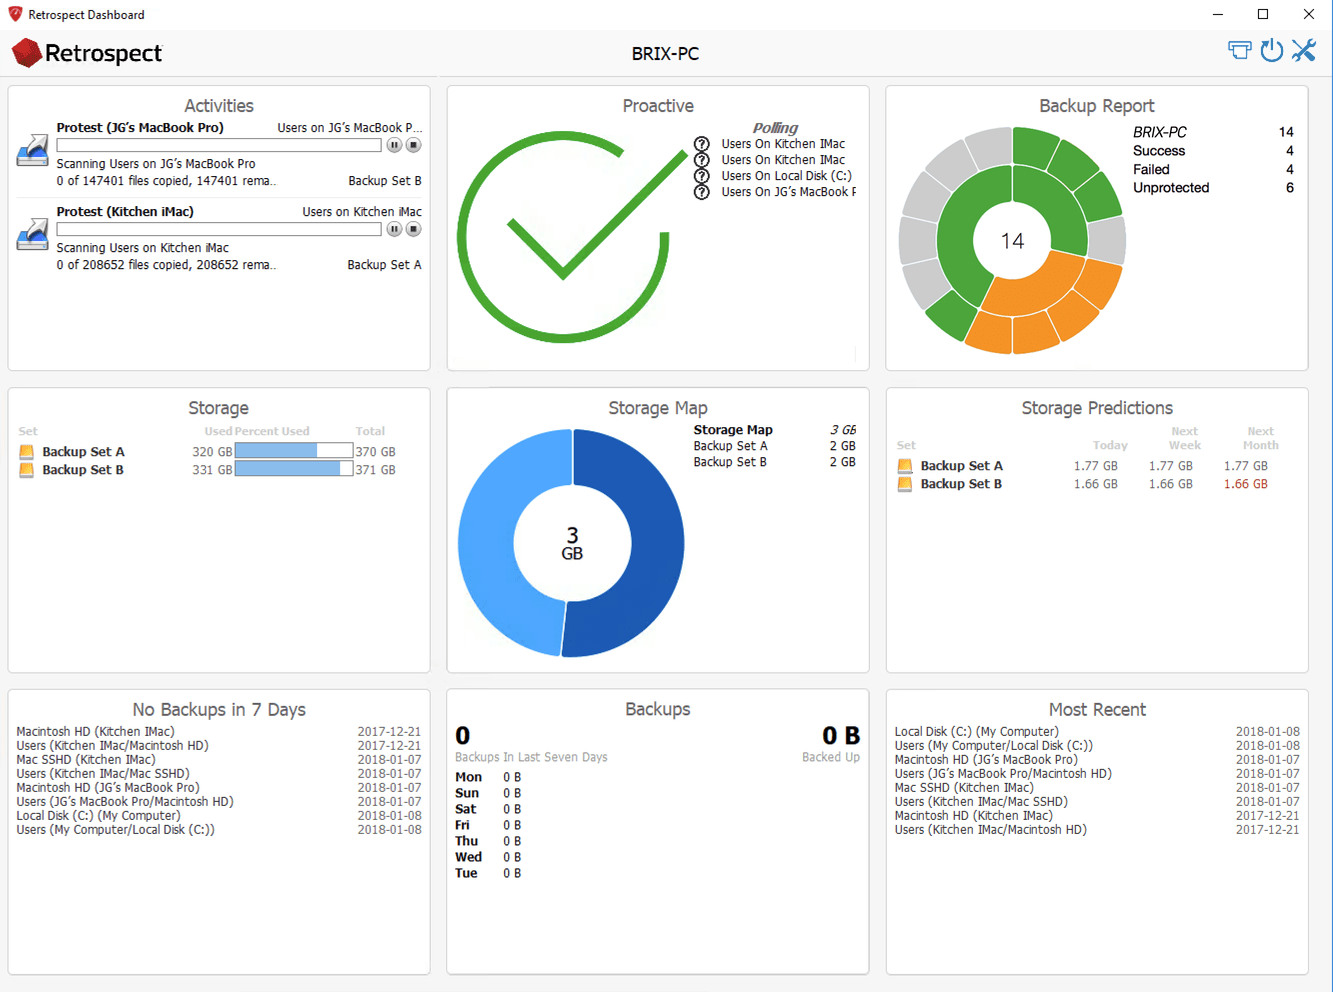This screenshot has height=992, width=1333.
Task: Click 'Percent Used' column header in Storage
Action: (x=272, y=432)
